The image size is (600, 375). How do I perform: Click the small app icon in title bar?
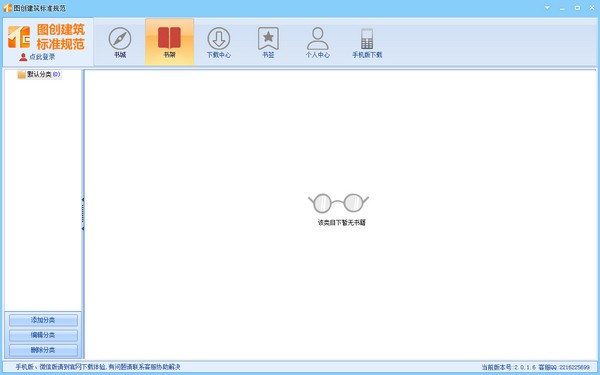pos(8,8)
